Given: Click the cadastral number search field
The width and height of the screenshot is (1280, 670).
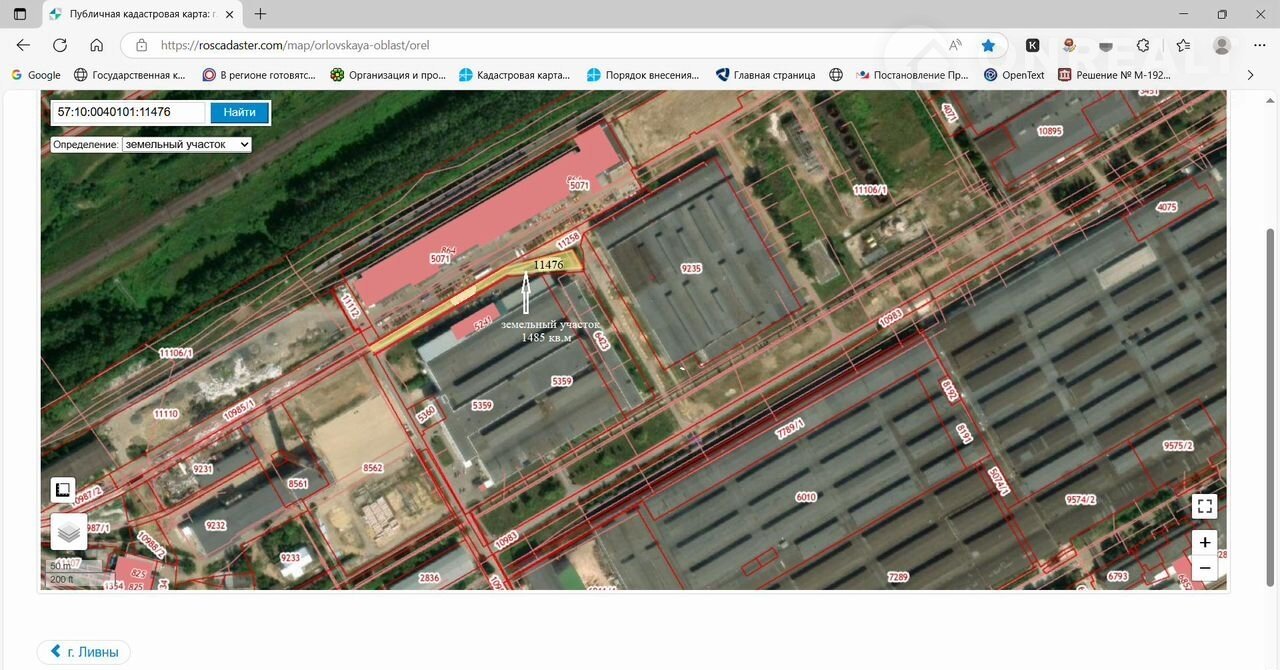Looking at the screenshot, I should click(x=128, y=112).
